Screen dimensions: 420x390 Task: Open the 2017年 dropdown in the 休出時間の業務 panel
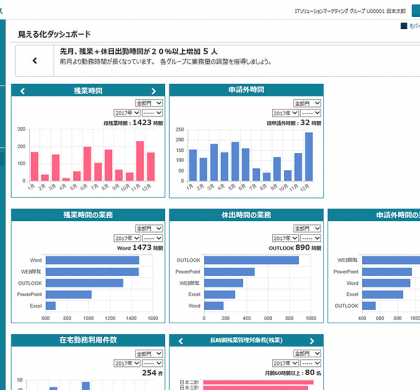click(x=285, y=238)
